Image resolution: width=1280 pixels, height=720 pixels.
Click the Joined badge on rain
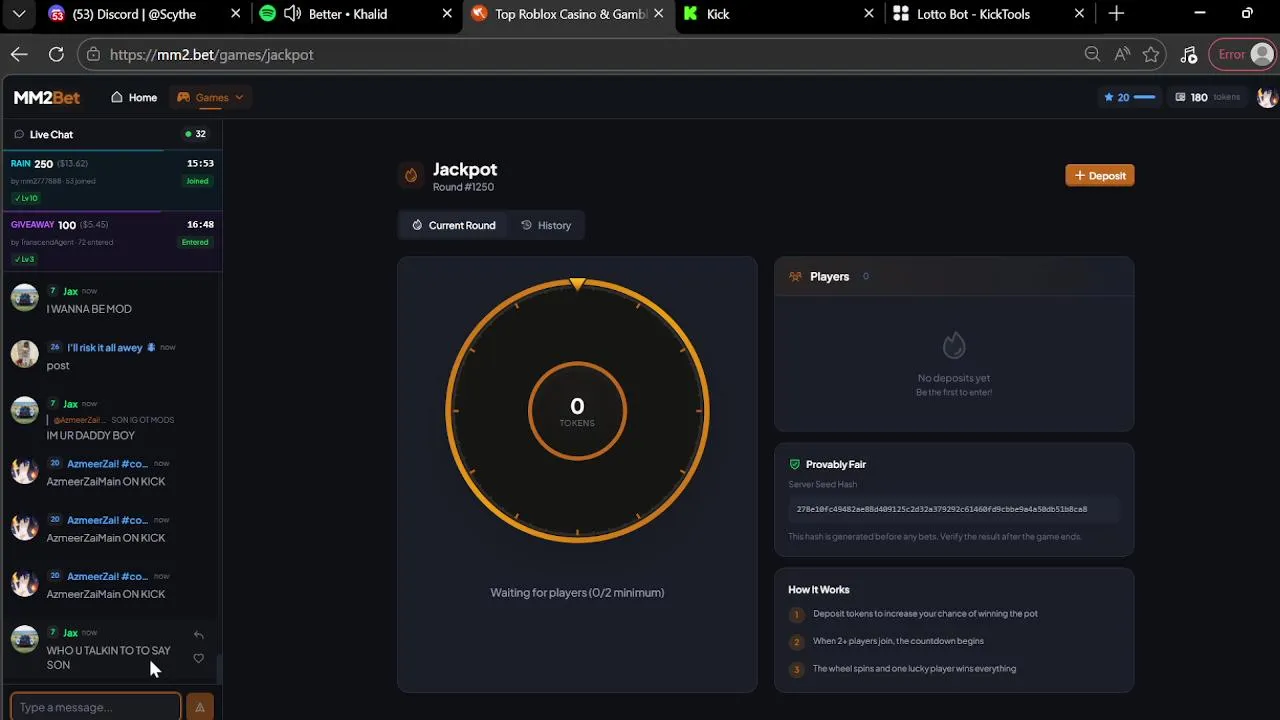197,181
